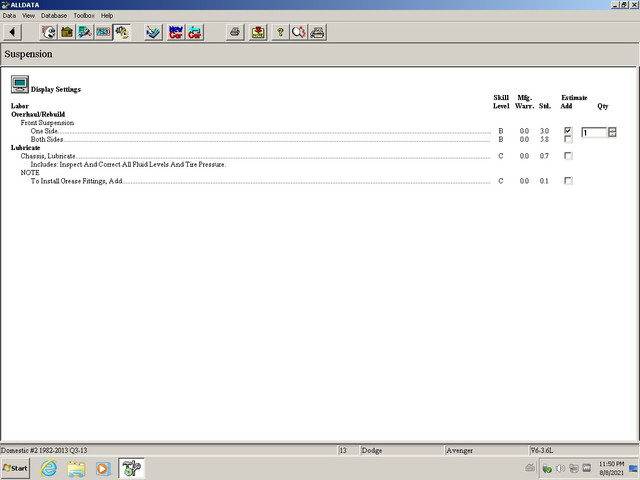
Task: Click the back arrow toolbar button
Action: click(13, 32)
